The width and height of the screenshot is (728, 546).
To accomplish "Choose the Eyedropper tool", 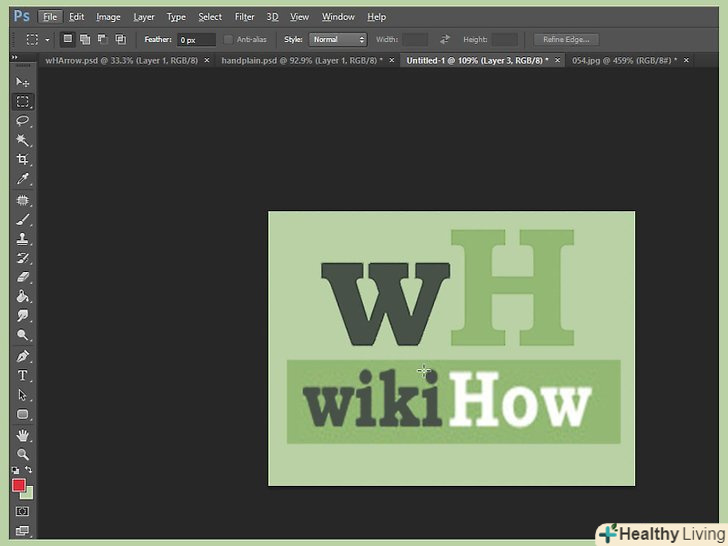I will 22,180.
